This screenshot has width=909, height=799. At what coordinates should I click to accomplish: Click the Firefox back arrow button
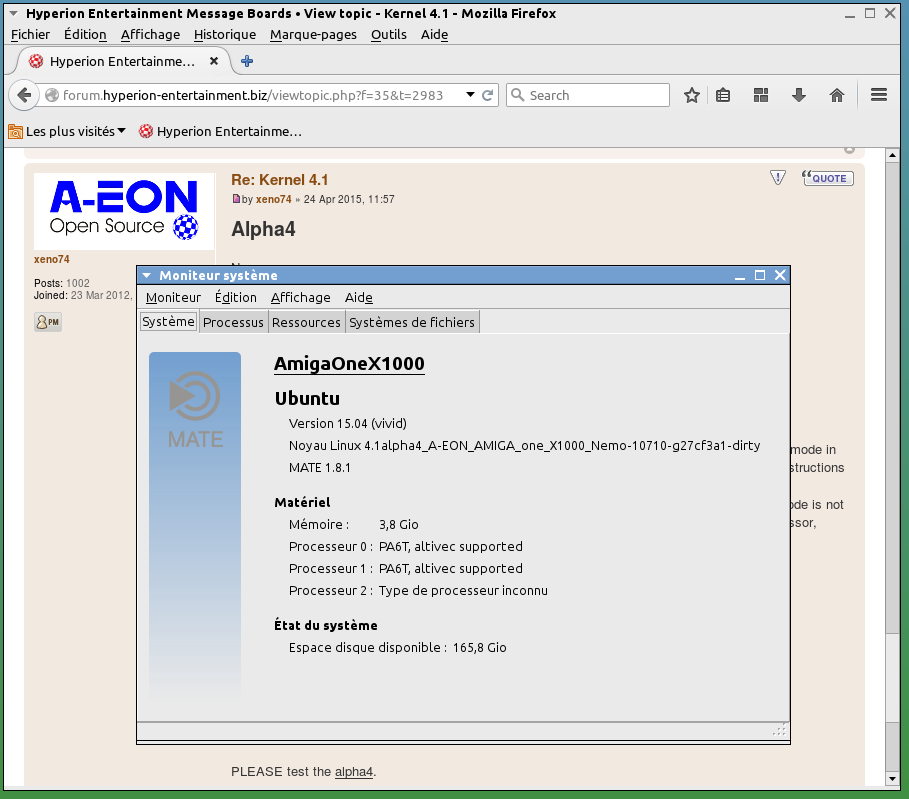click(x=24, y=95)
